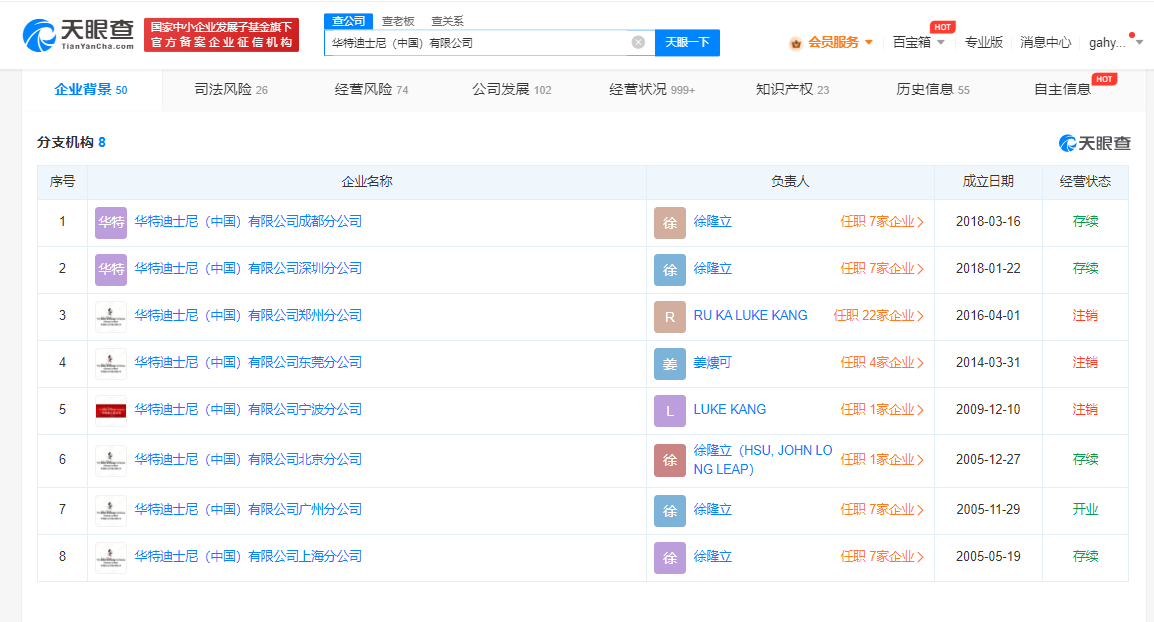Image resolution: width=1154 pixels, height=622 pixels.
Task: Open 华特迪士尼（中国）有限公司成都分公司 link
Action: click(248, 222)
